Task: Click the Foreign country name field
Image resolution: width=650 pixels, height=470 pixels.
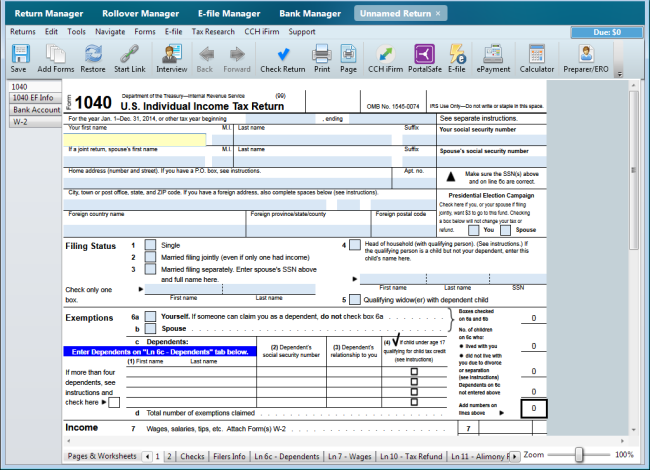Action: [154, 230]
